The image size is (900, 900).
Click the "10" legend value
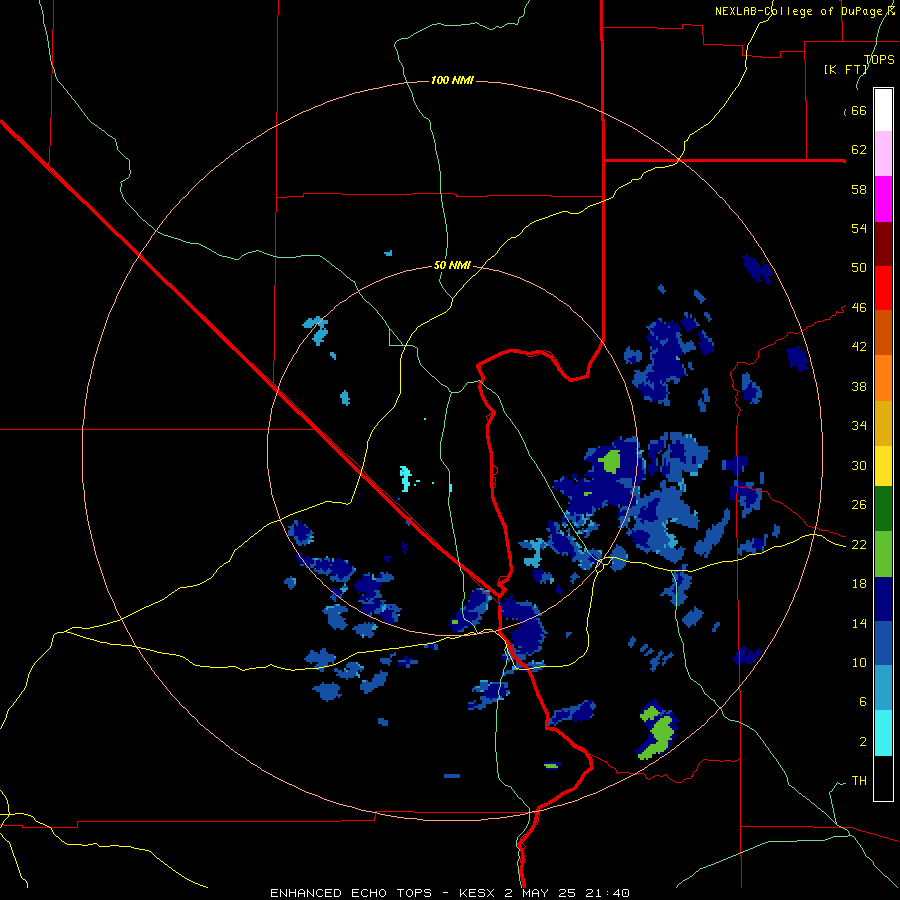tap(859, 662)
